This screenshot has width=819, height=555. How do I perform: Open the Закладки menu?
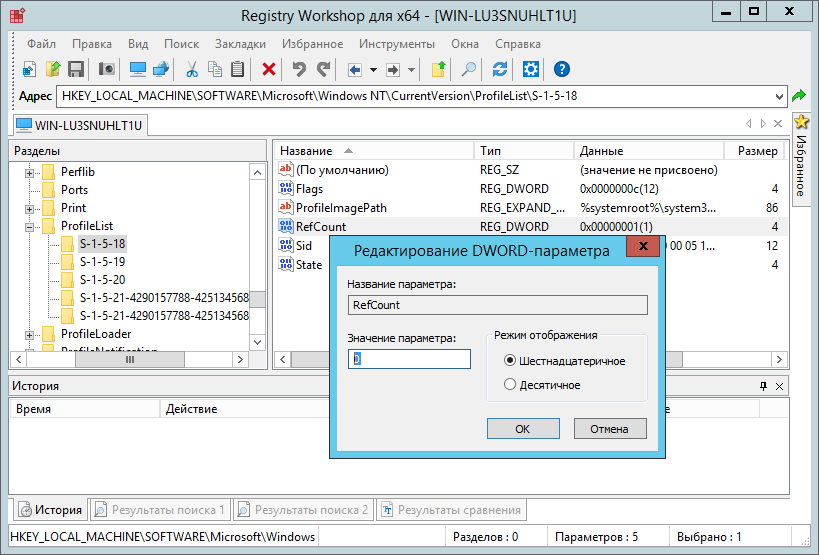click(x=240, y=44)
